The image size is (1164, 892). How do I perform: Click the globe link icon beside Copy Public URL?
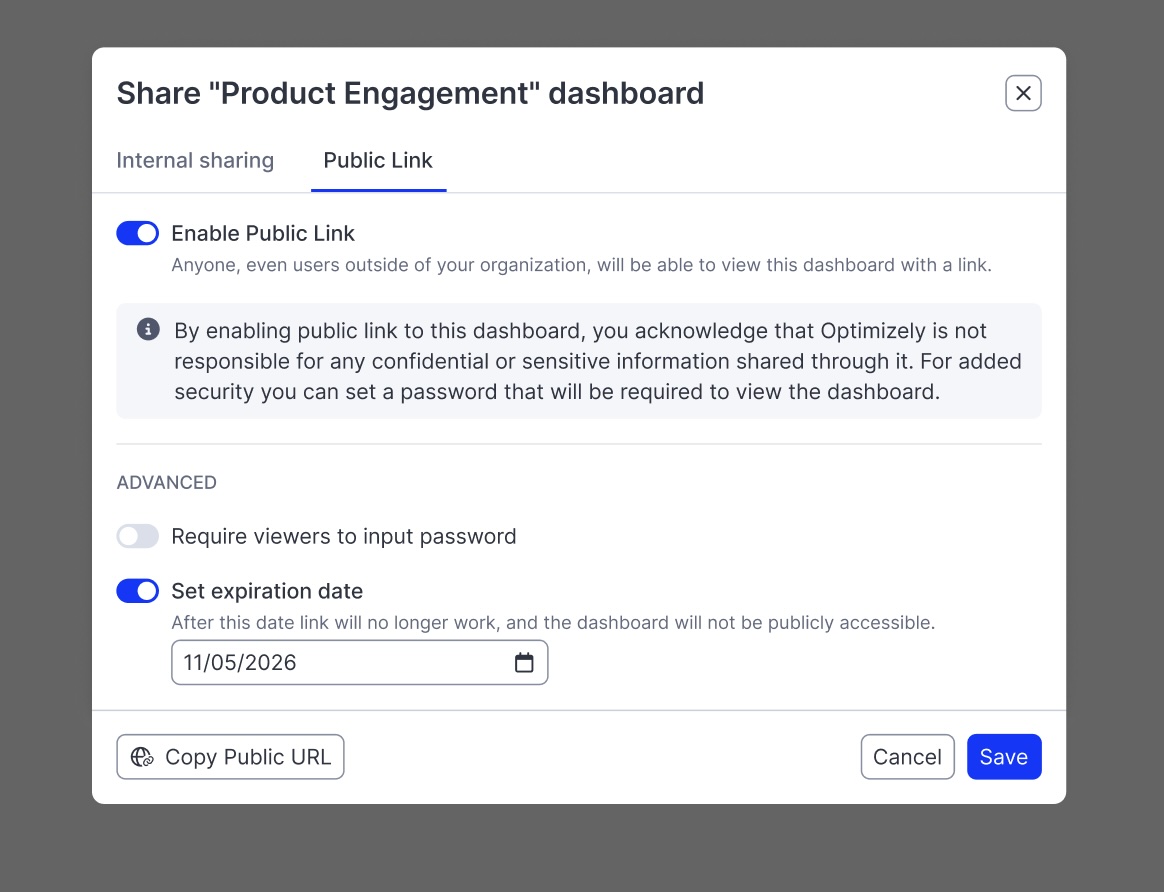pyautogui.click(x=142, y=757)
